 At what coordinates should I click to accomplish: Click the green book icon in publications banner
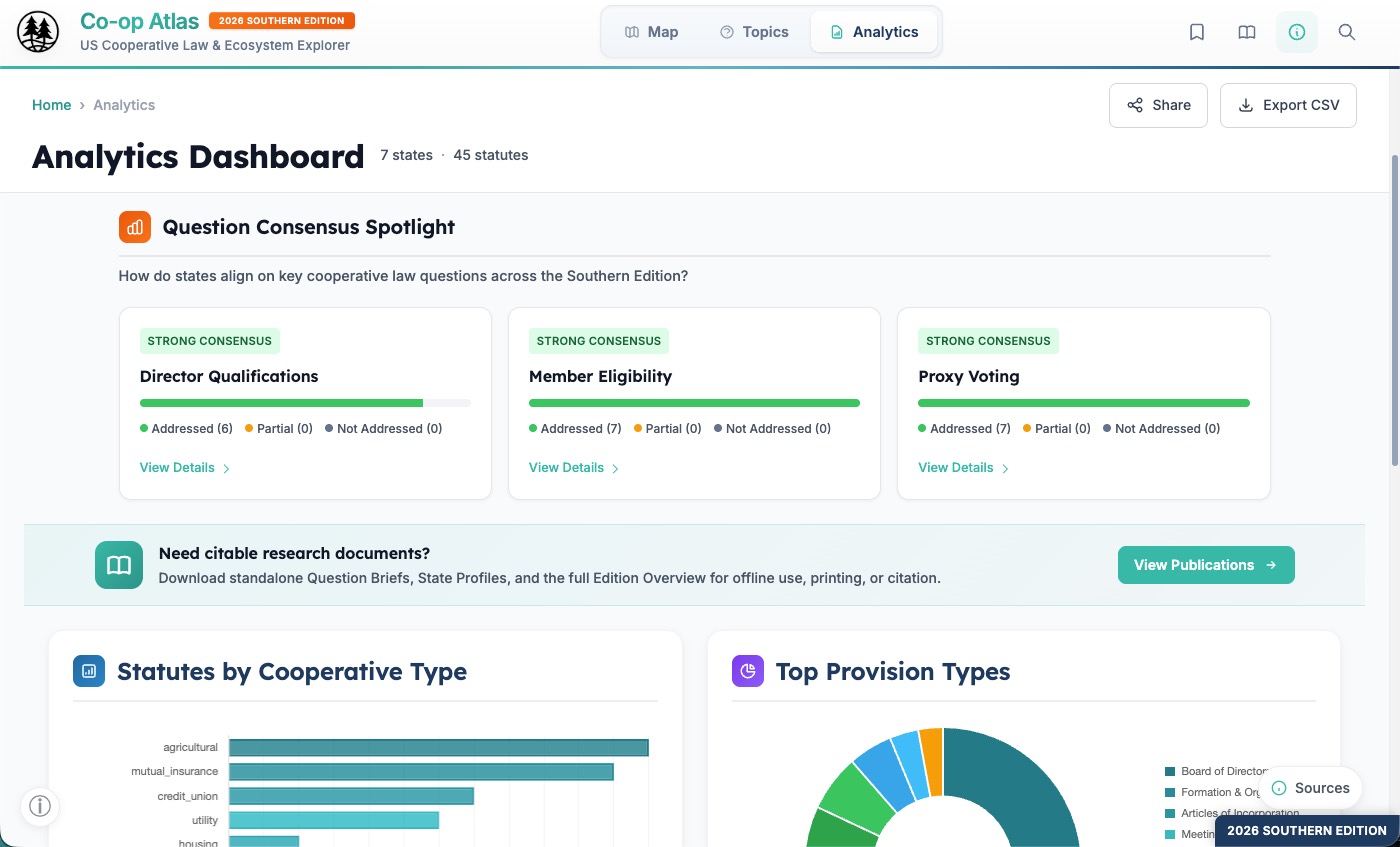click(119, 565)
